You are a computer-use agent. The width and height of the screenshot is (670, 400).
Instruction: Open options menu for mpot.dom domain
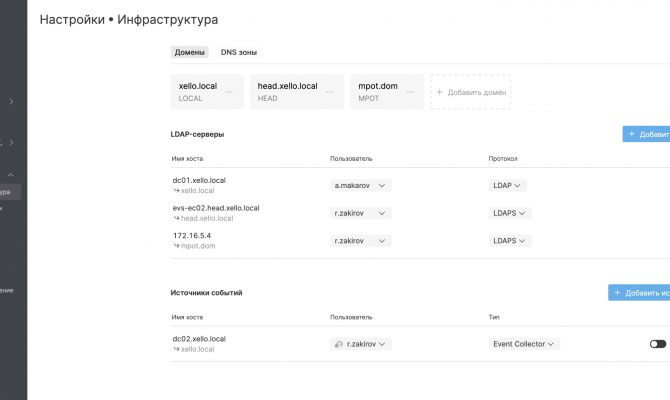411,92
